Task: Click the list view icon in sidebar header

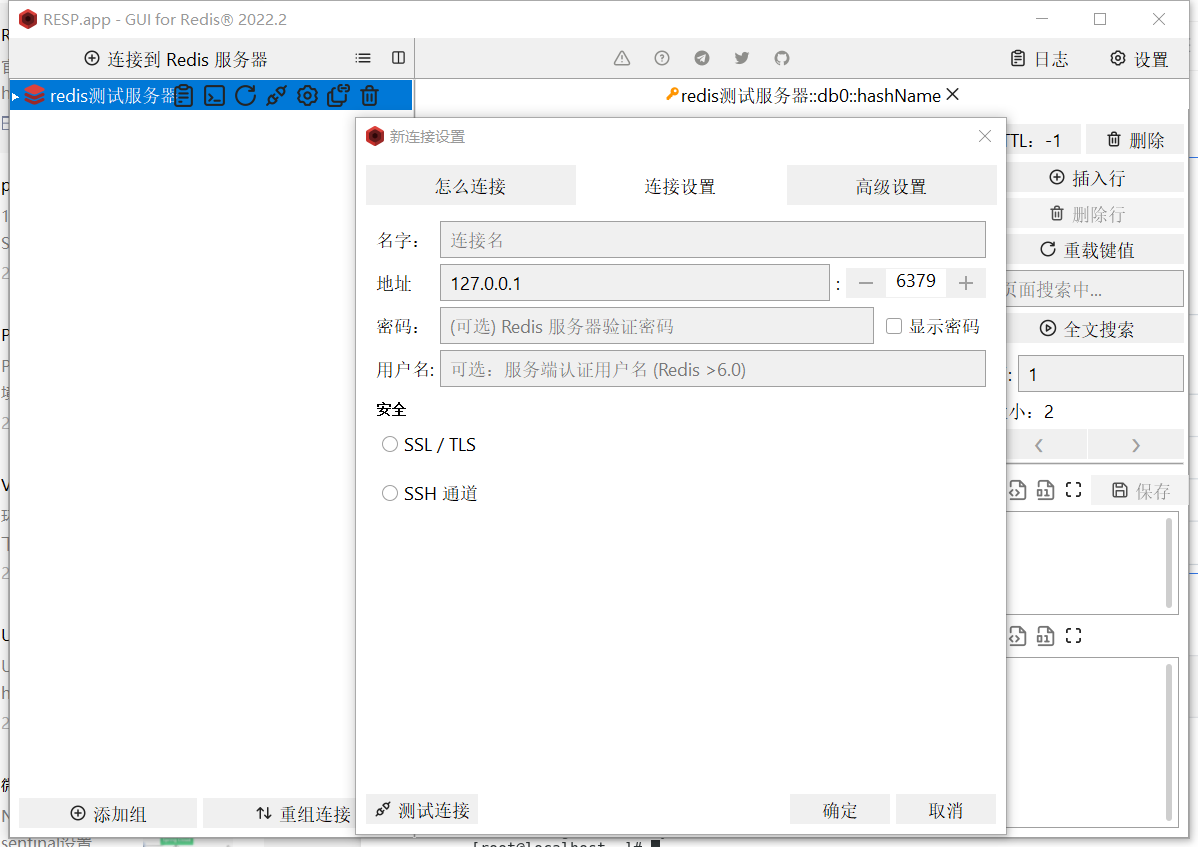Action: [363, 58]
